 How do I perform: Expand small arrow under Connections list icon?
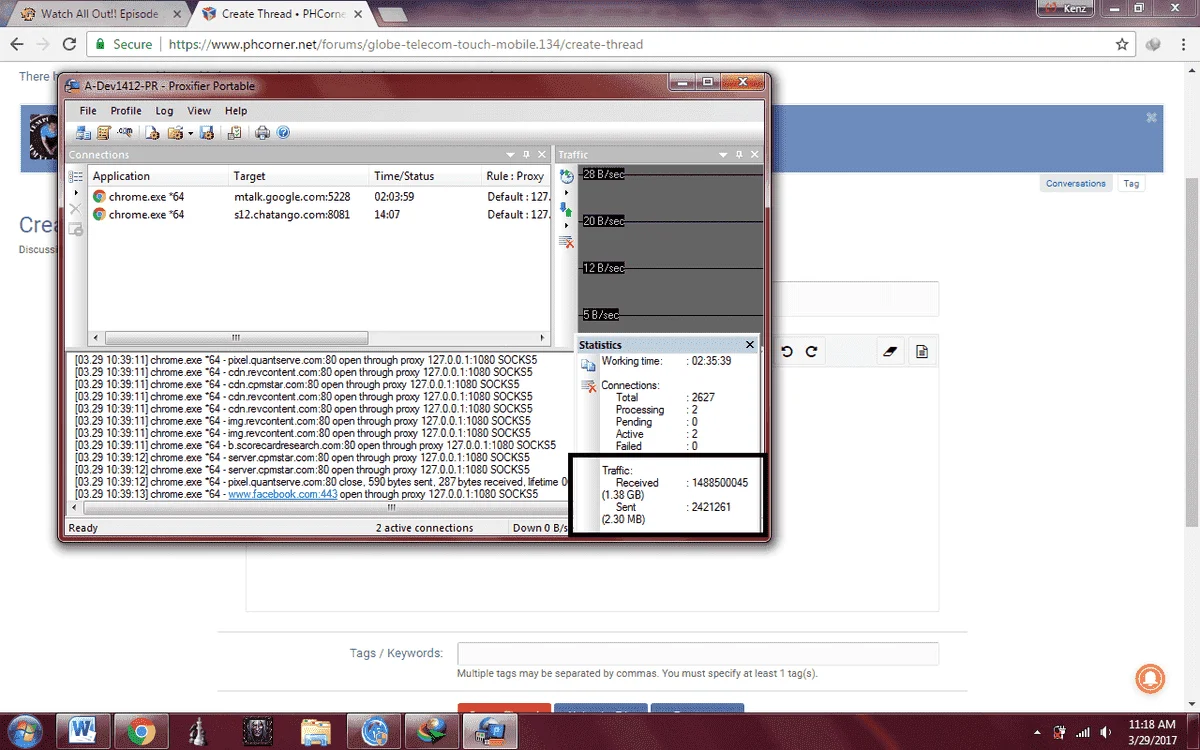coord(76,192)
